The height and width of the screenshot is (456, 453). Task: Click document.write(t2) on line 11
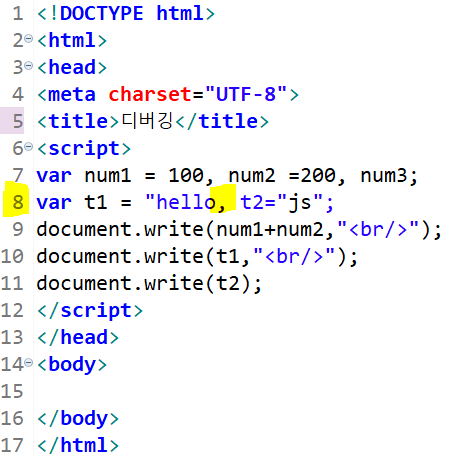(143, 283)
